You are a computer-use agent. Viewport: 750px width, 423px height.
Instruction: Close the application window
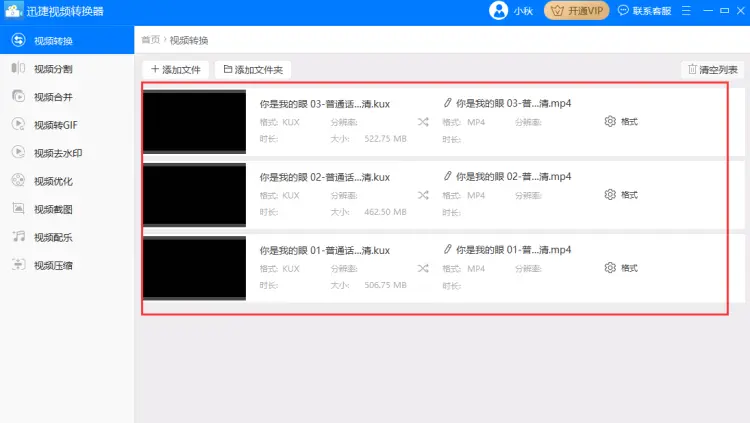coord(740,11)
